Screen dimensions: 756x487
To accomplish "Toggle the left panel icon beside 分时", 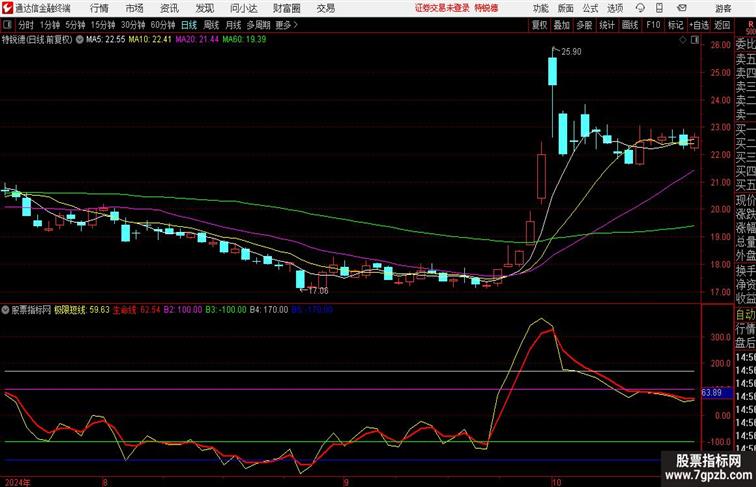I will pos(7,25).
